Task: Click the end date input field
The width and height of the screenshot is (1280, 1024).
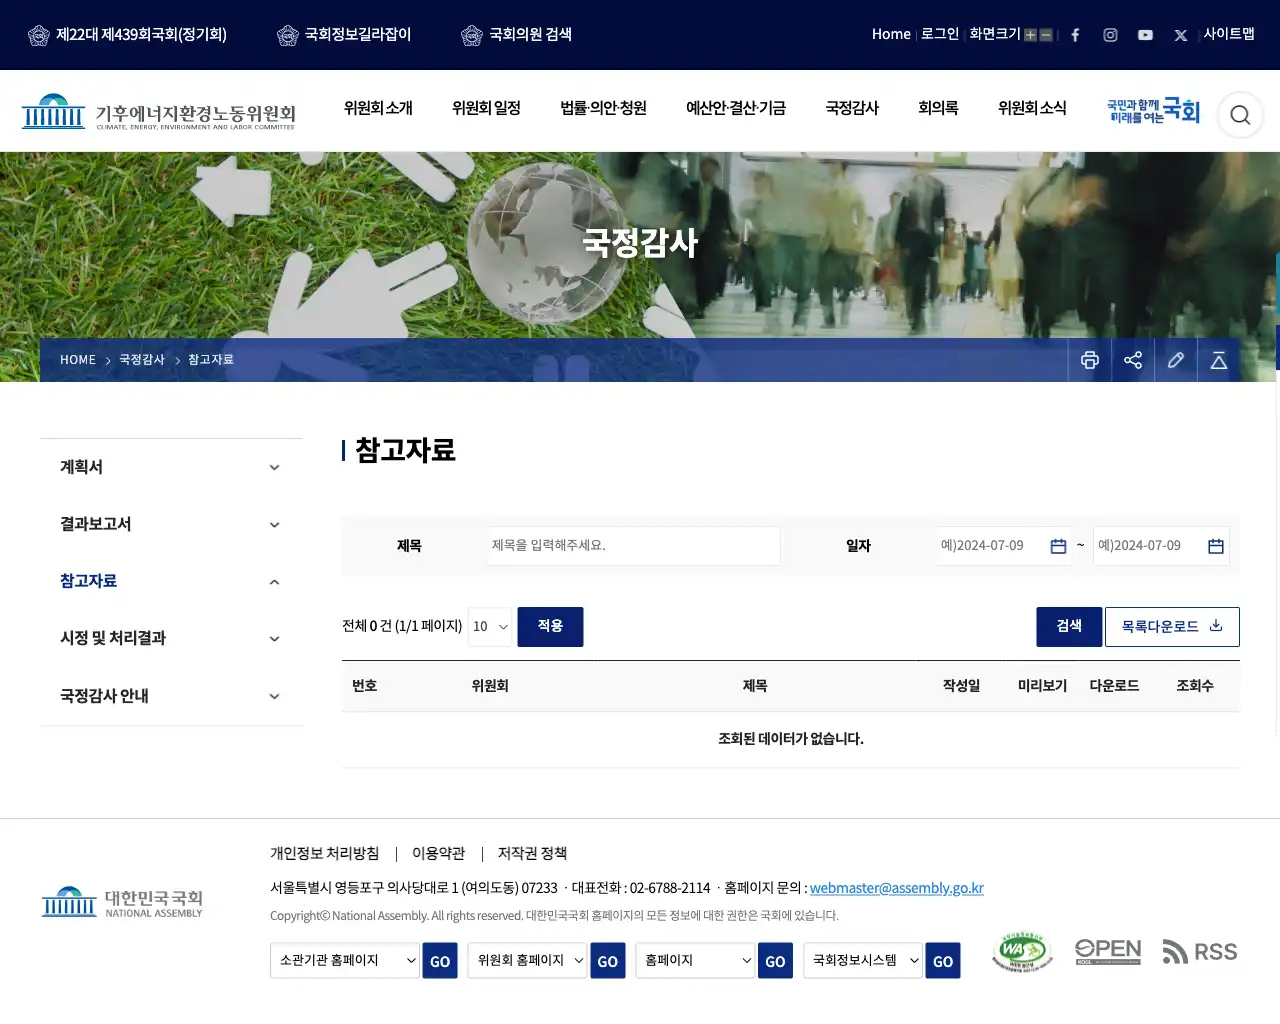Action: [x=1161, y=546]
